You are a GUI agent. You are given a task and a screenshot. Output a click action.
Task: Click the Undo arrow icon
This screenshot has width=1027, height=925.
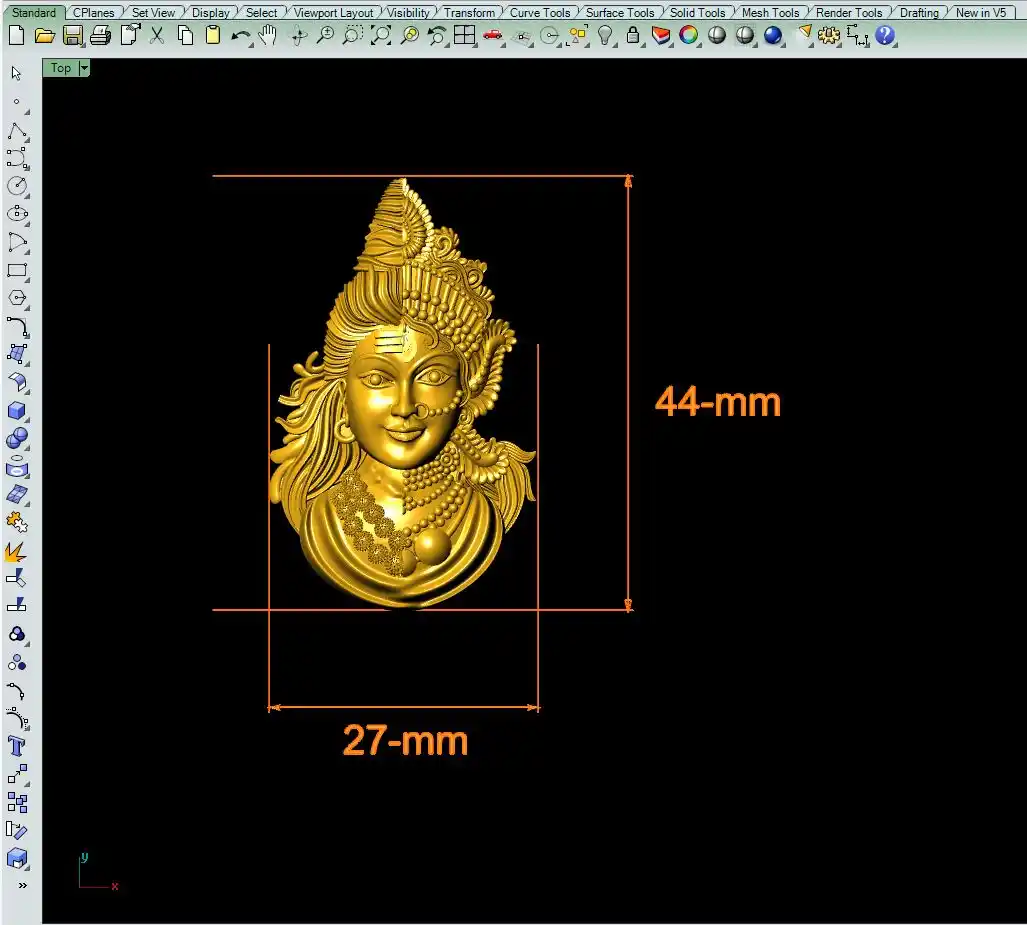pos(240,35)
